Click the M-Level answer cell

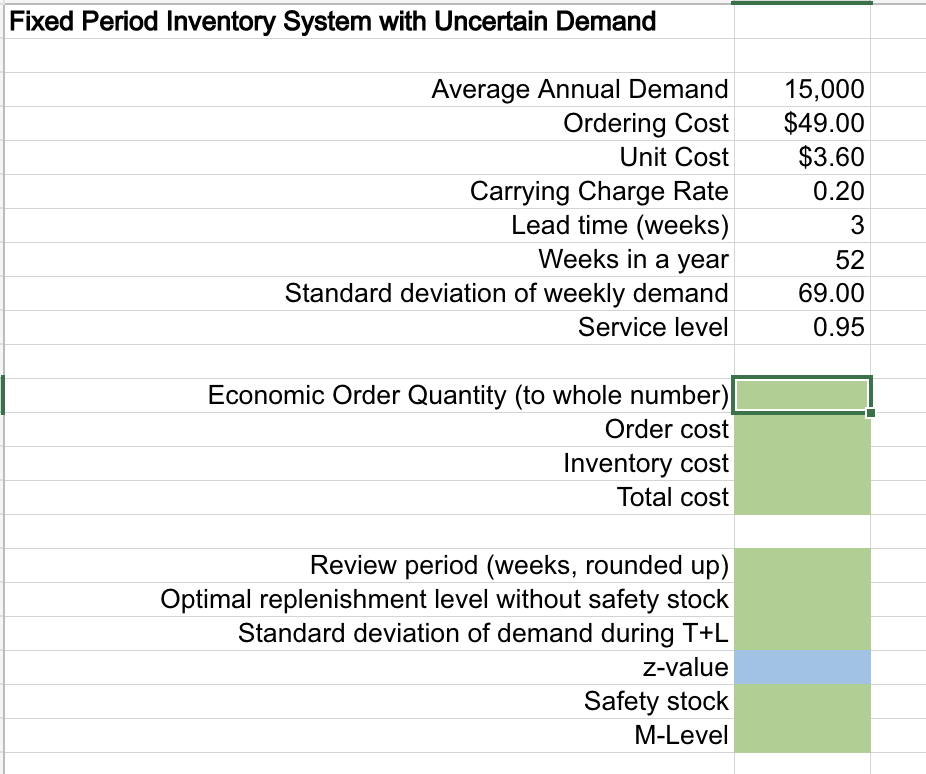pos(801,735)
